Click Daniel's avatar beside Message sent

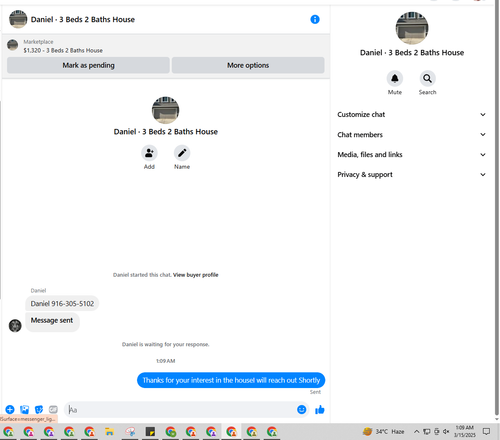(15, 326)
